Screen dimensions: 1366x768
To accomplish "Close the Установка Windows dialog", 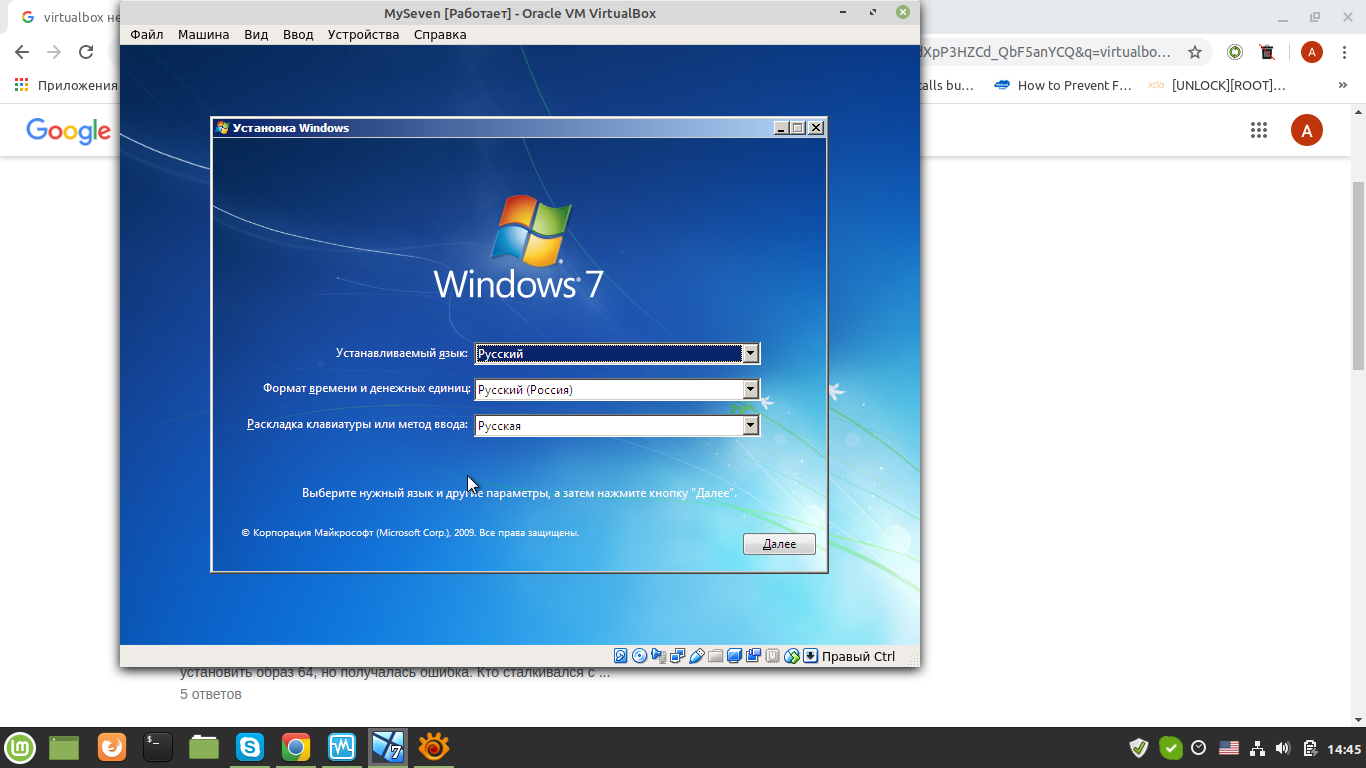I will pos(816,128).
